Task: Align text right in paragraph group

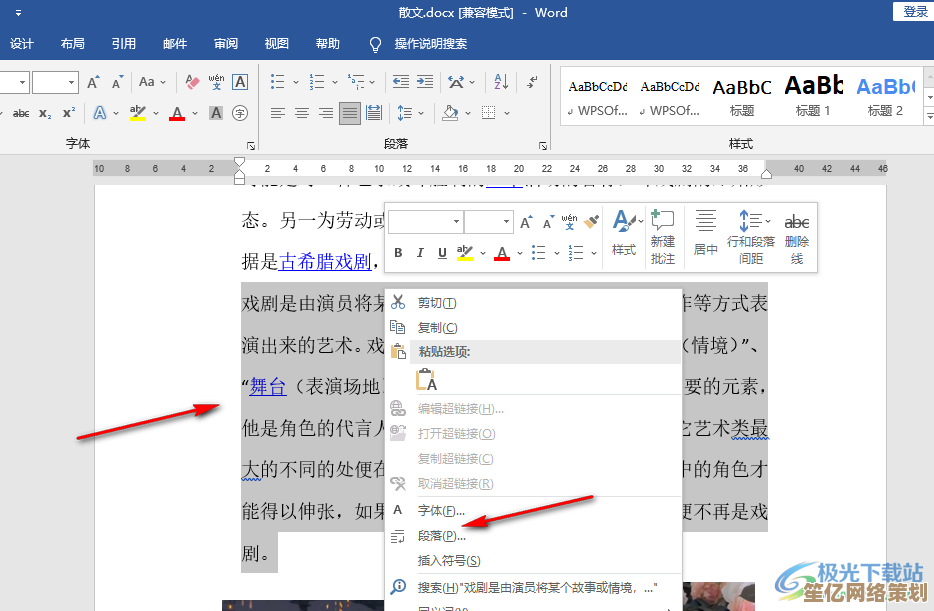Action: pos(326,113)
